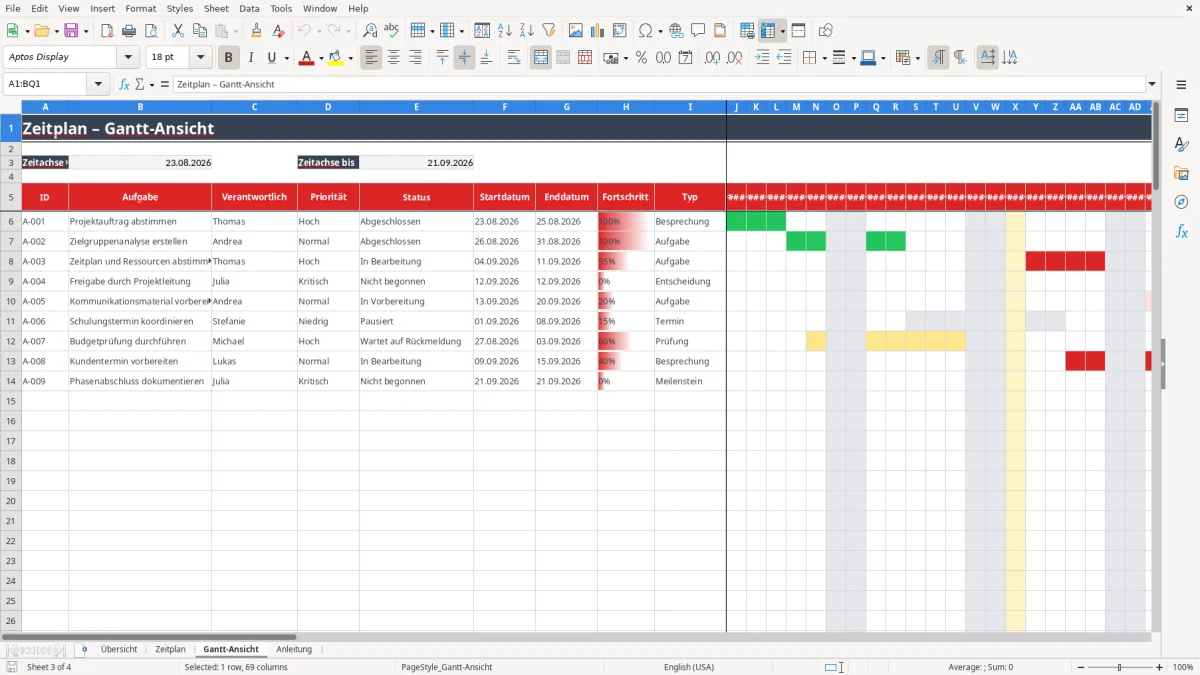1200x675 pixels.
Task: Switch to the Anleitung sheet tab
Action: coord(294,649)
